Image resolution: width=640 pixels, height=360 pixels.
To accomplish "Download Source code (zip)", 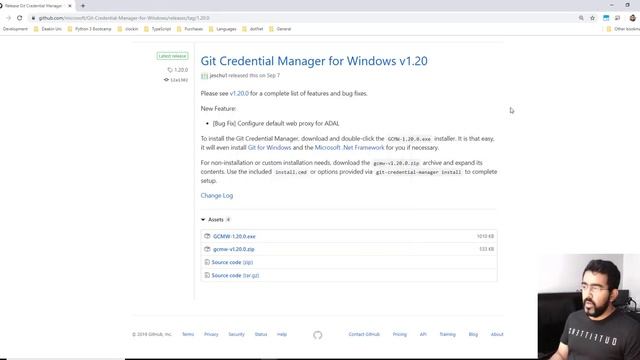I will [232, 262].
